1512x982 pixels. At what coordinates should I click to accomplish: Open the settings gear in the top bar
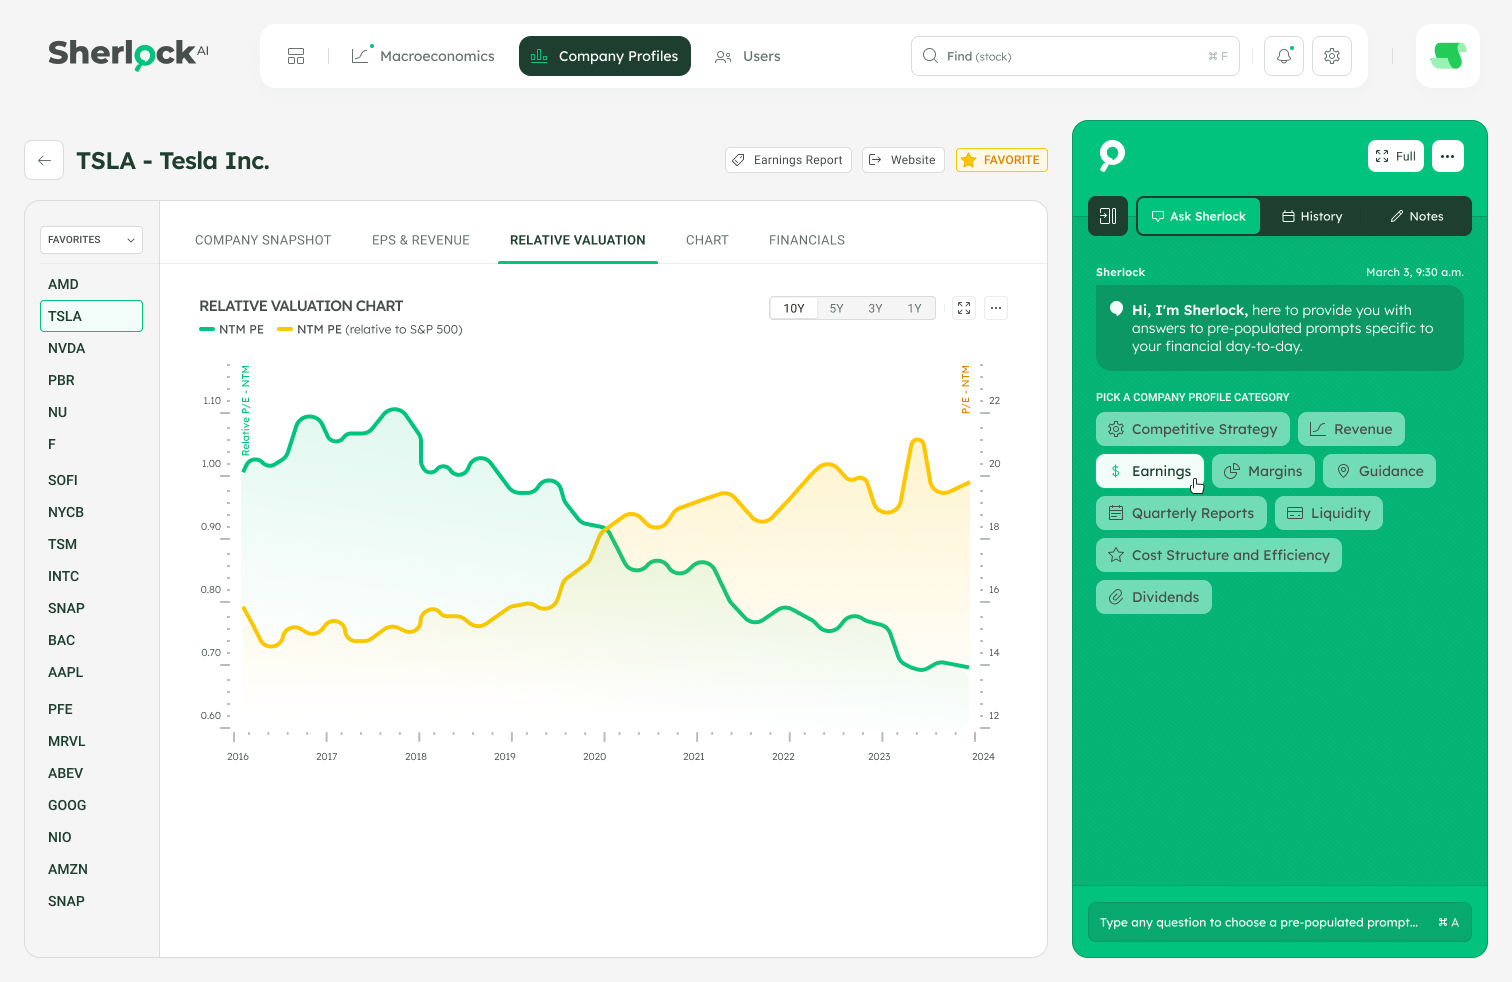(x=1332, y=56)
